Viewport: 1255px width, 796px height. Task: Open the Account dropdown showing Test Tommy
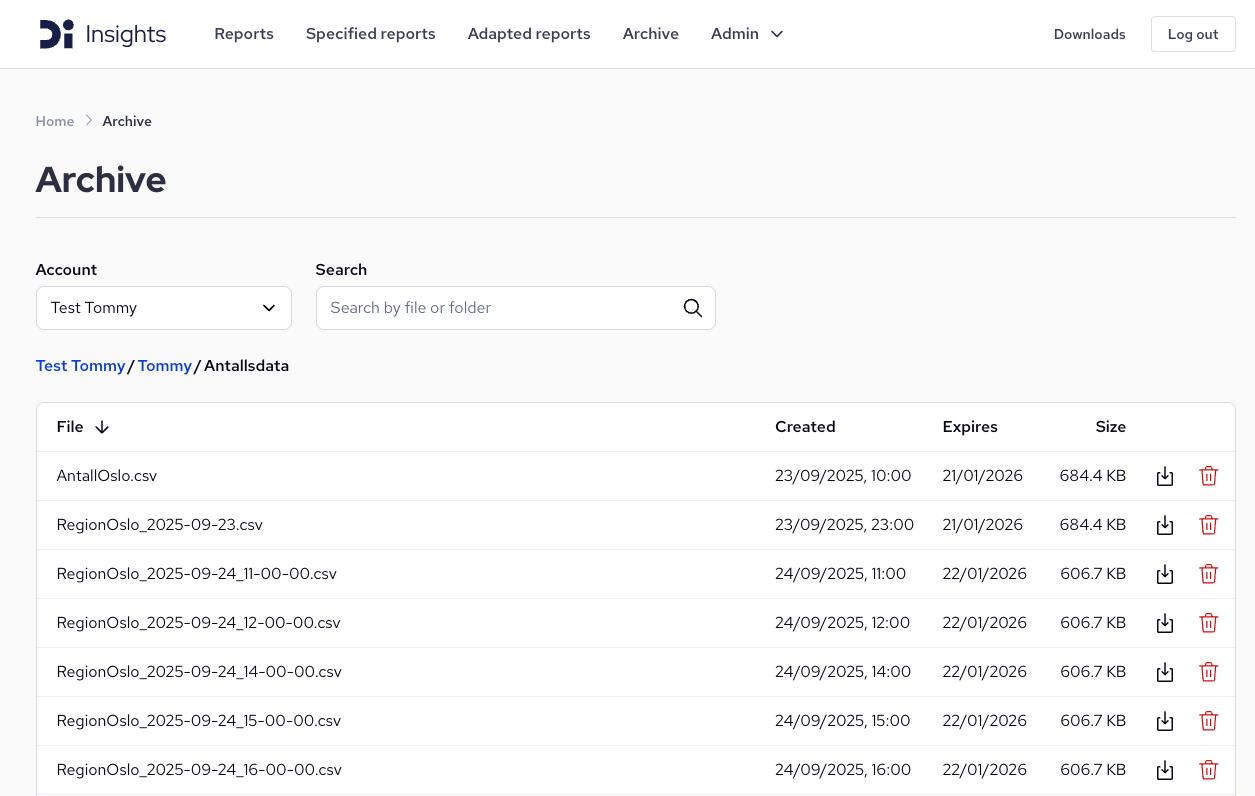click(x=163, y=308)
